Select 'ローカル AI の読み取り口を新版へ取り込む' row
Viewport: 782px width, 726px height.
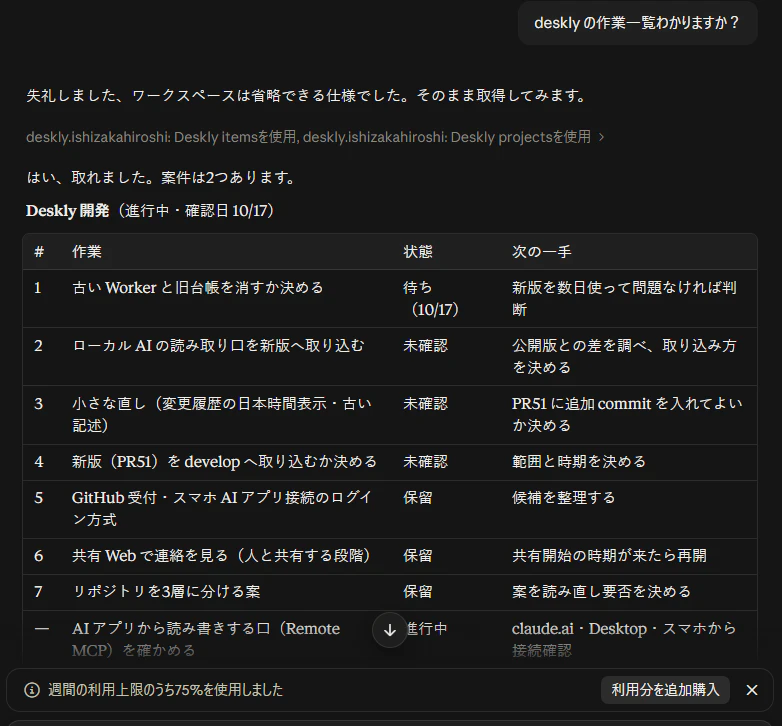pyautogui.click(x=218, y=346)
